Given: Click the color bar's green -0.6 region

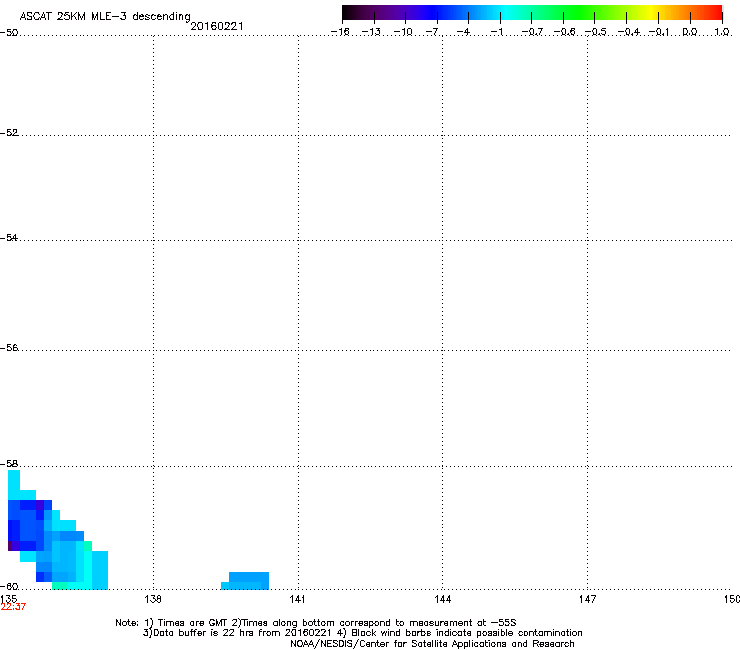Looking at the screenshot, I should (563, 13).
